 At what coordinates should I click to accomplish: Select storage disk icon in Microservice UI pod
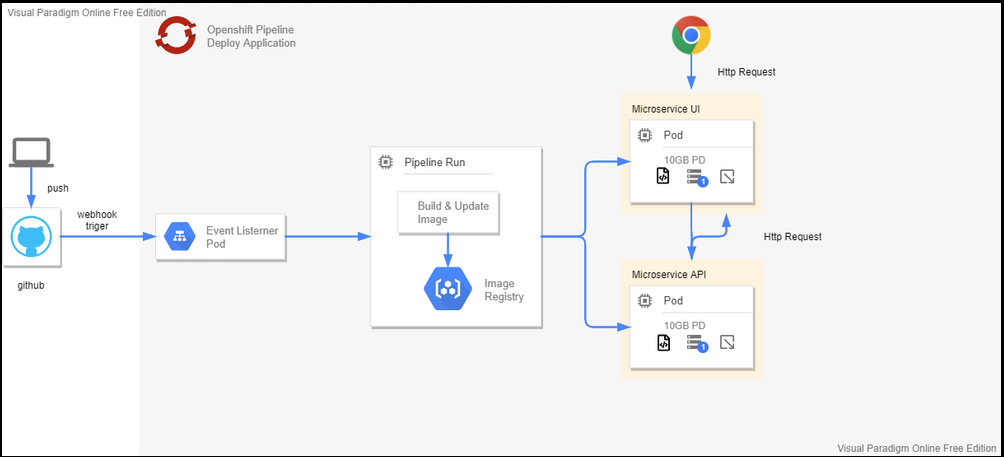[696, 177]
